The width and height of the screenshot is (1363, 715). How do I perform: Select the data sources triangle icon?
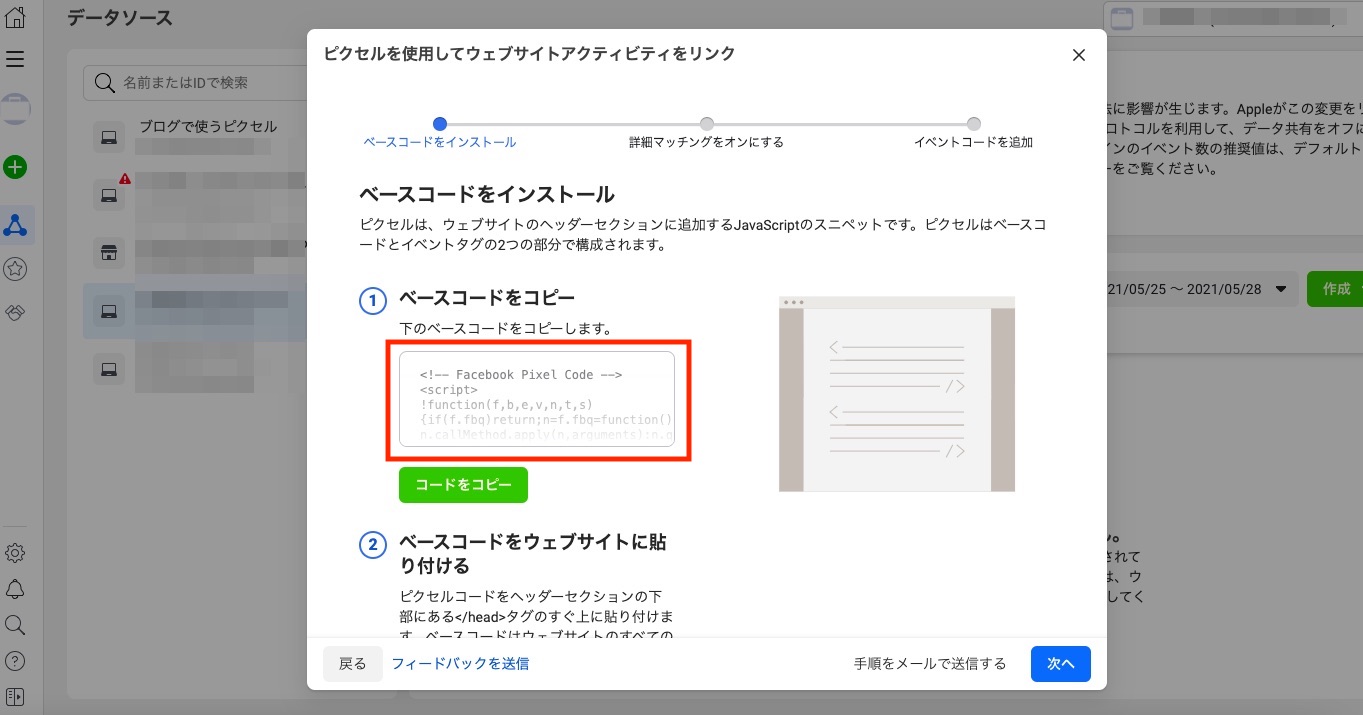tap(15, 226)
